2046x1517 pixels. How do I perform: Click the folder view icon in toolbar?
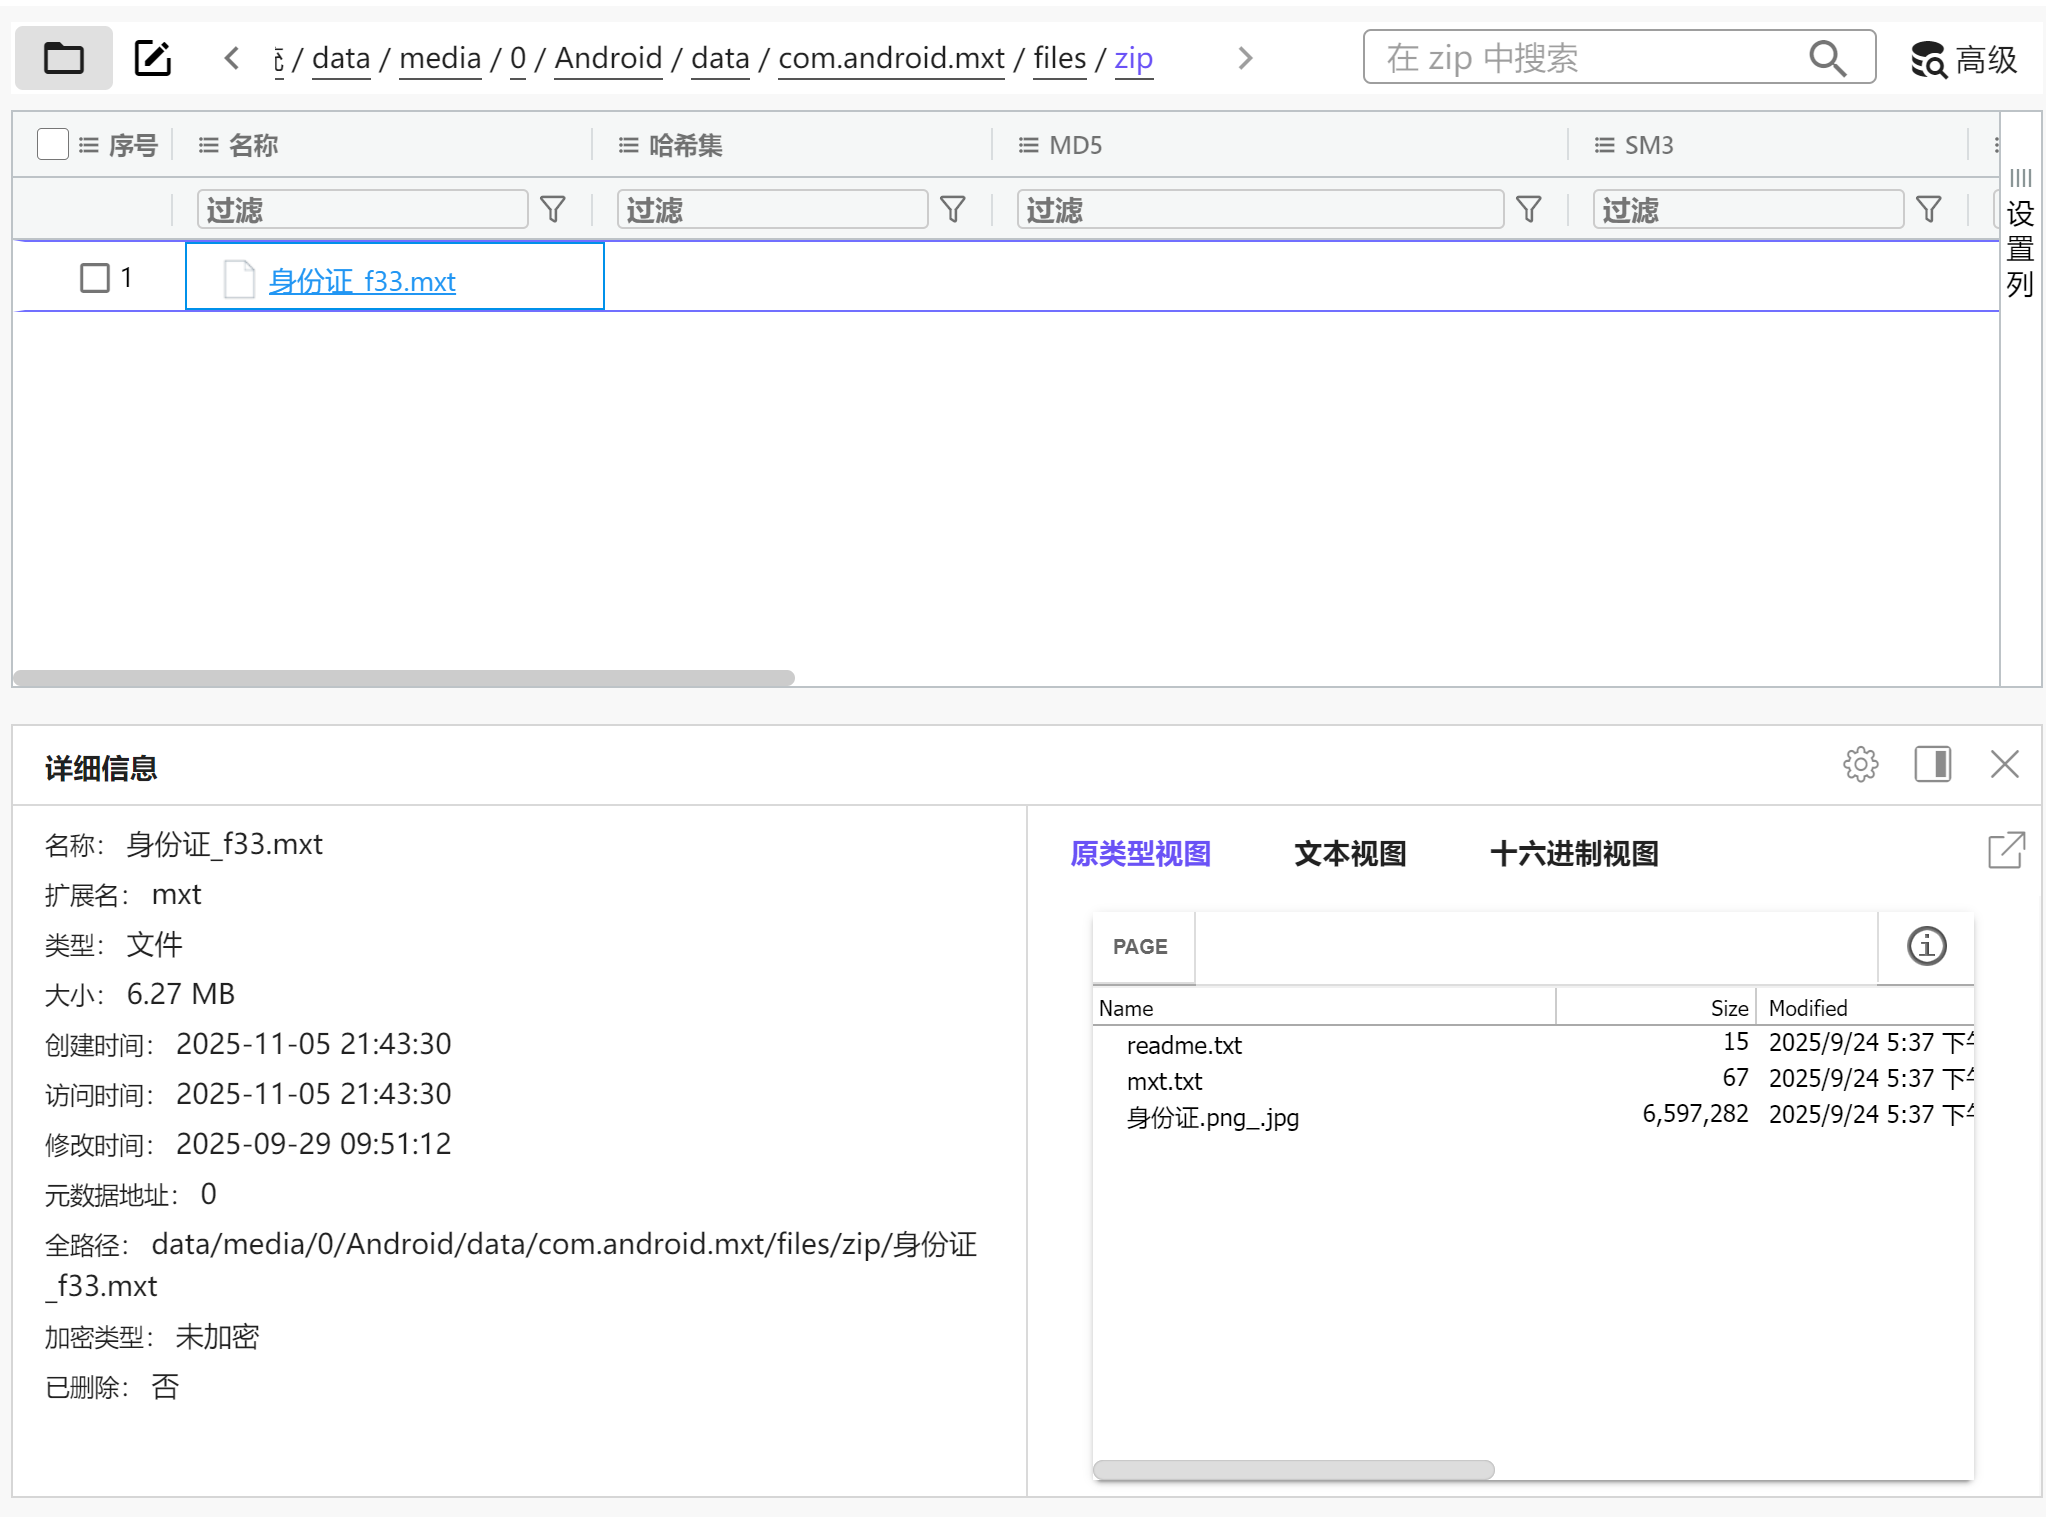click(64, 59)
